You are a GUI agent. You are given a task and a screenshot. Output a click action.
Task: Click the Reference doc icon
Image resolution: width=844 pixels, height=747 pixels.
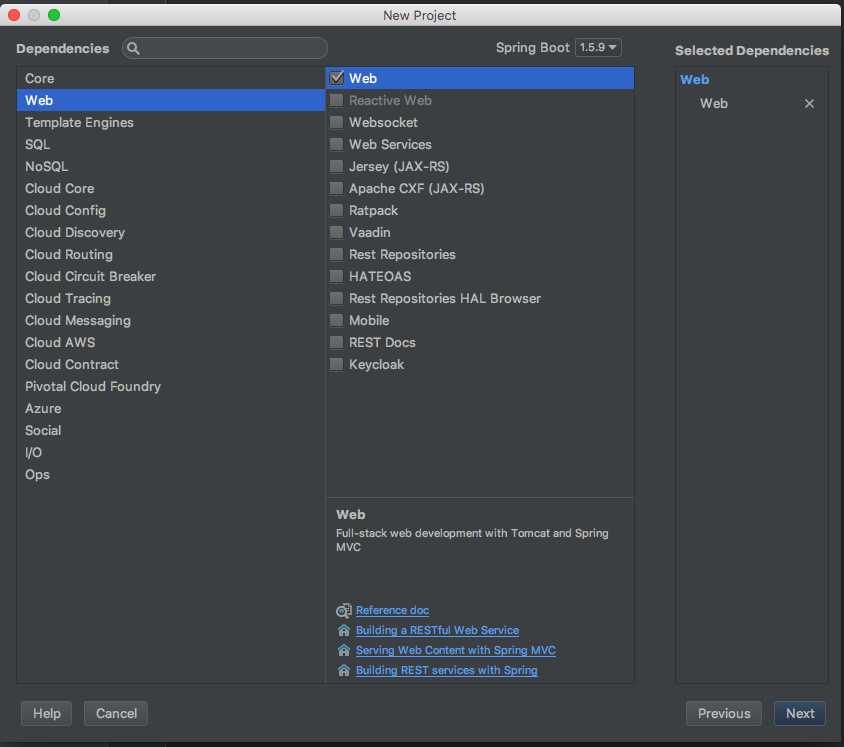tap(343, 610)
